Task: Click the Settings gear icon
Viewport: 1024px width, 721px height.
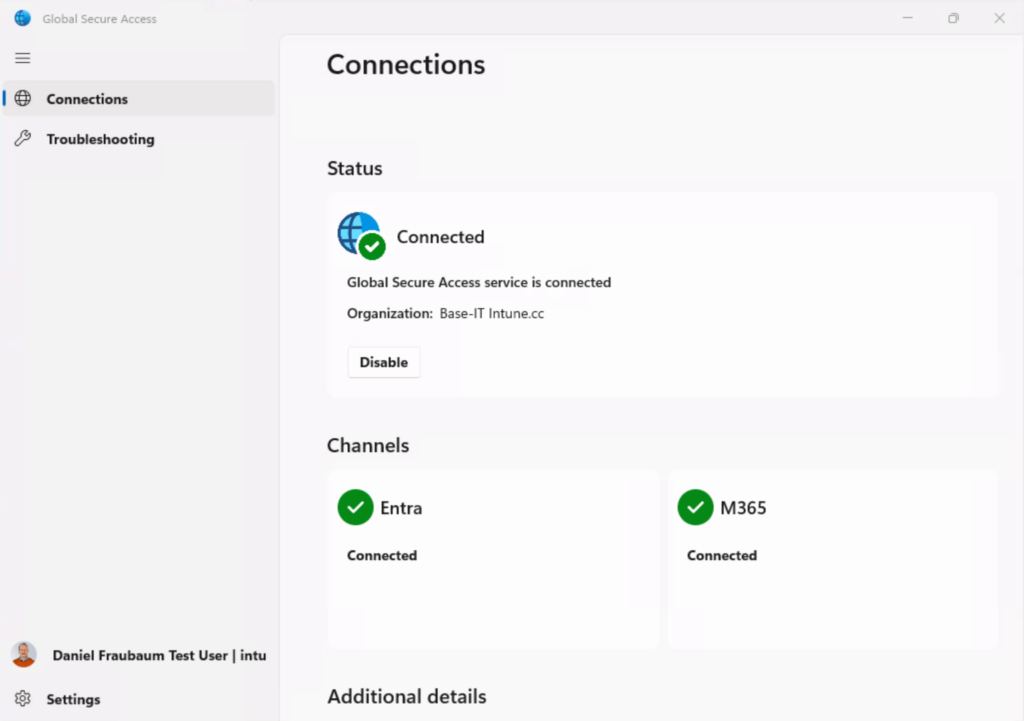Action: click(x=23, y=699)
